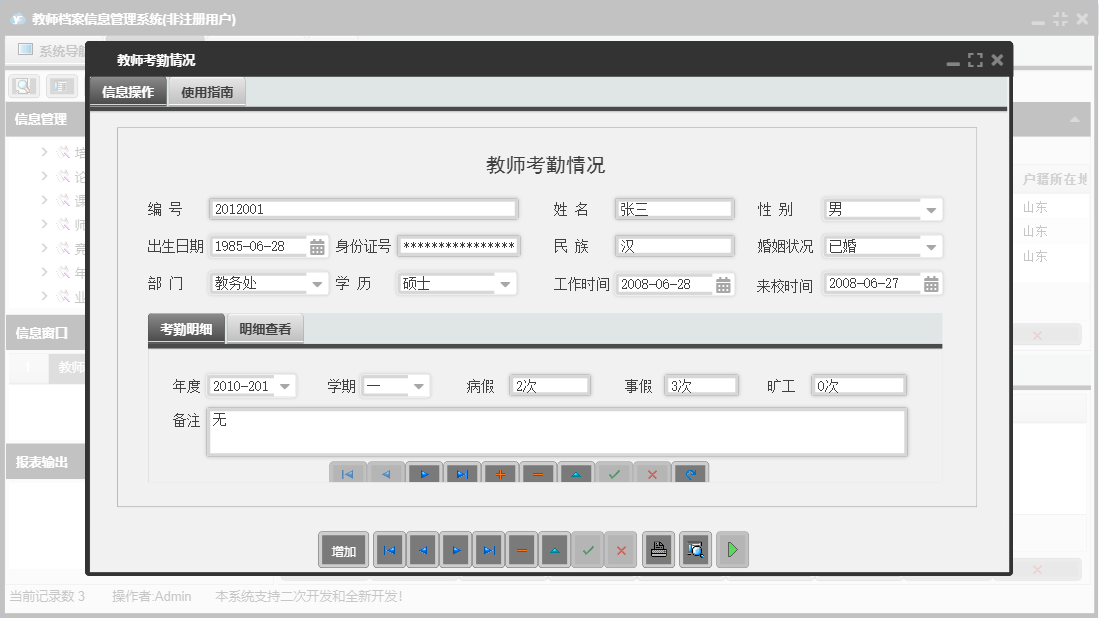Expand the 性别 dropdown
1099x618 pixels.
click(931, 210)
